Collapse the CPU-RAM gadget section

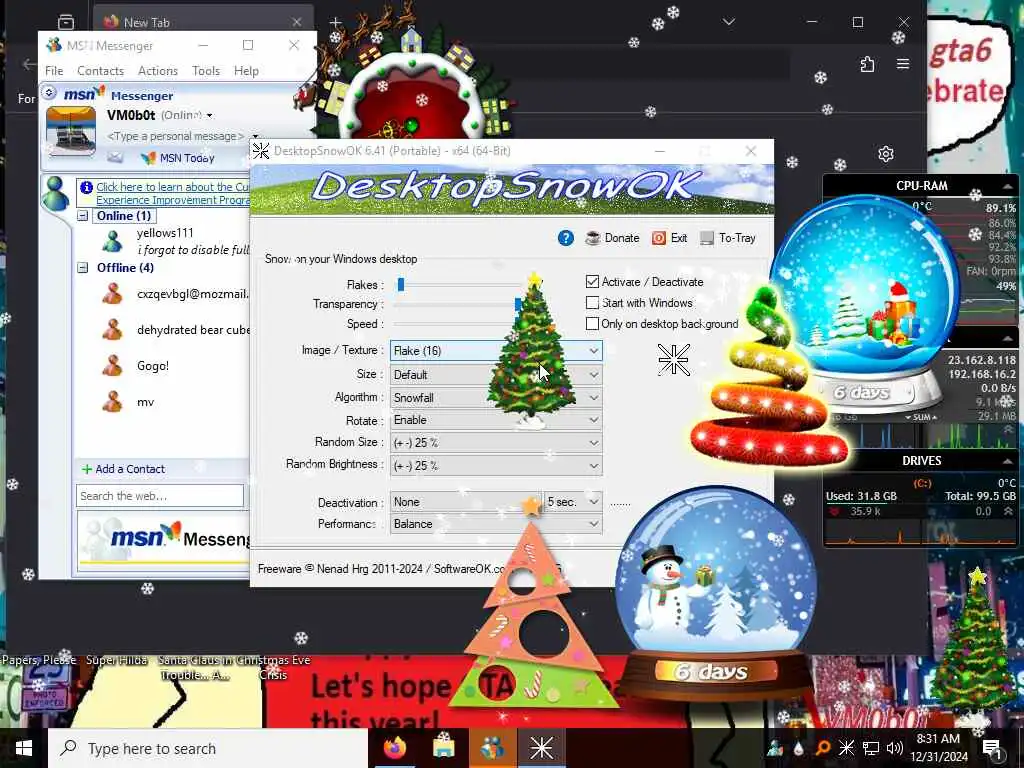click(1008, 186)
